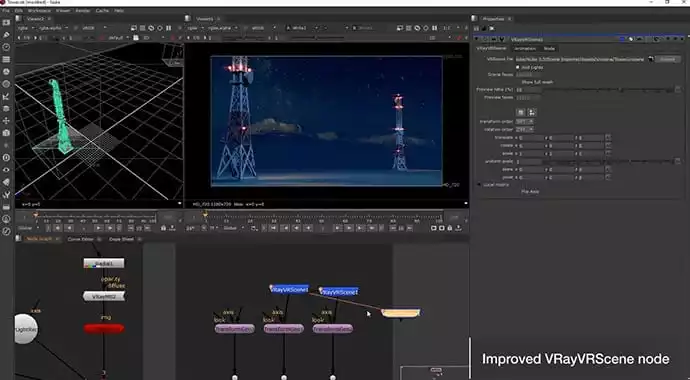Toggle the Flip Axis option
The image size is (690, 380).
point(530,192)
